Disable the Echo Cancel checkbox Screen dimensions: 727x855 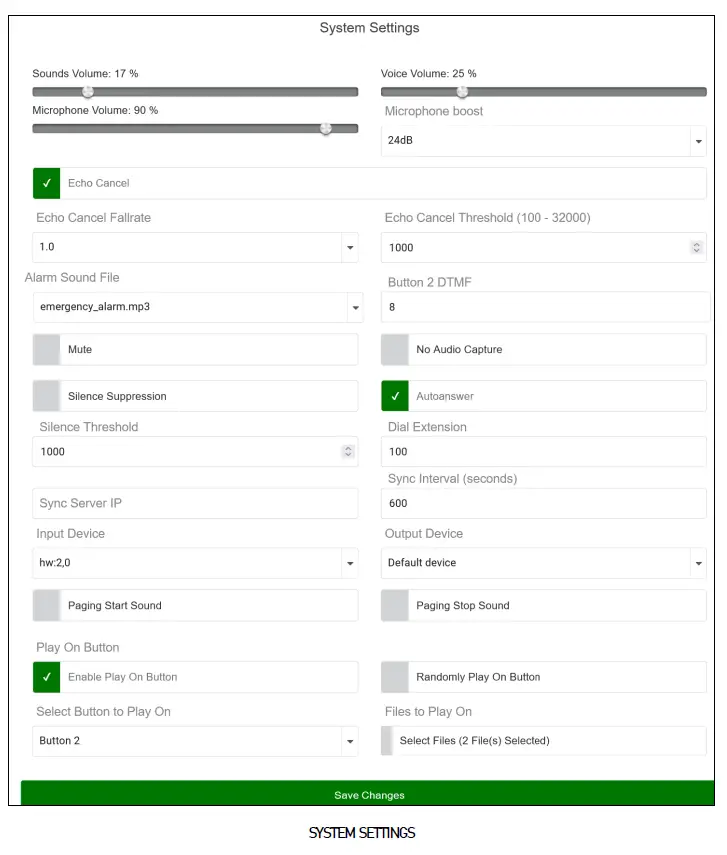tap(46, 183)
